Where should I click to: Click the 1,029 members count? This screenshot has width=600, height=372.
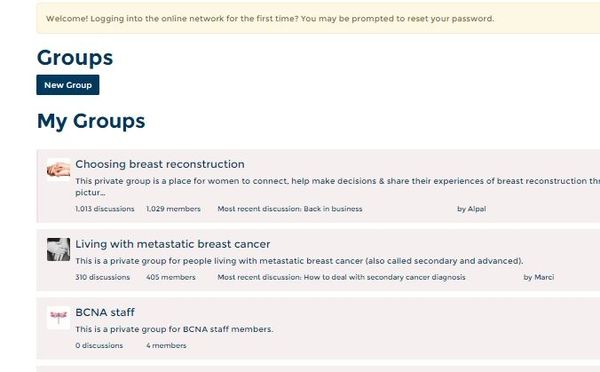click(x=173, y=209)
